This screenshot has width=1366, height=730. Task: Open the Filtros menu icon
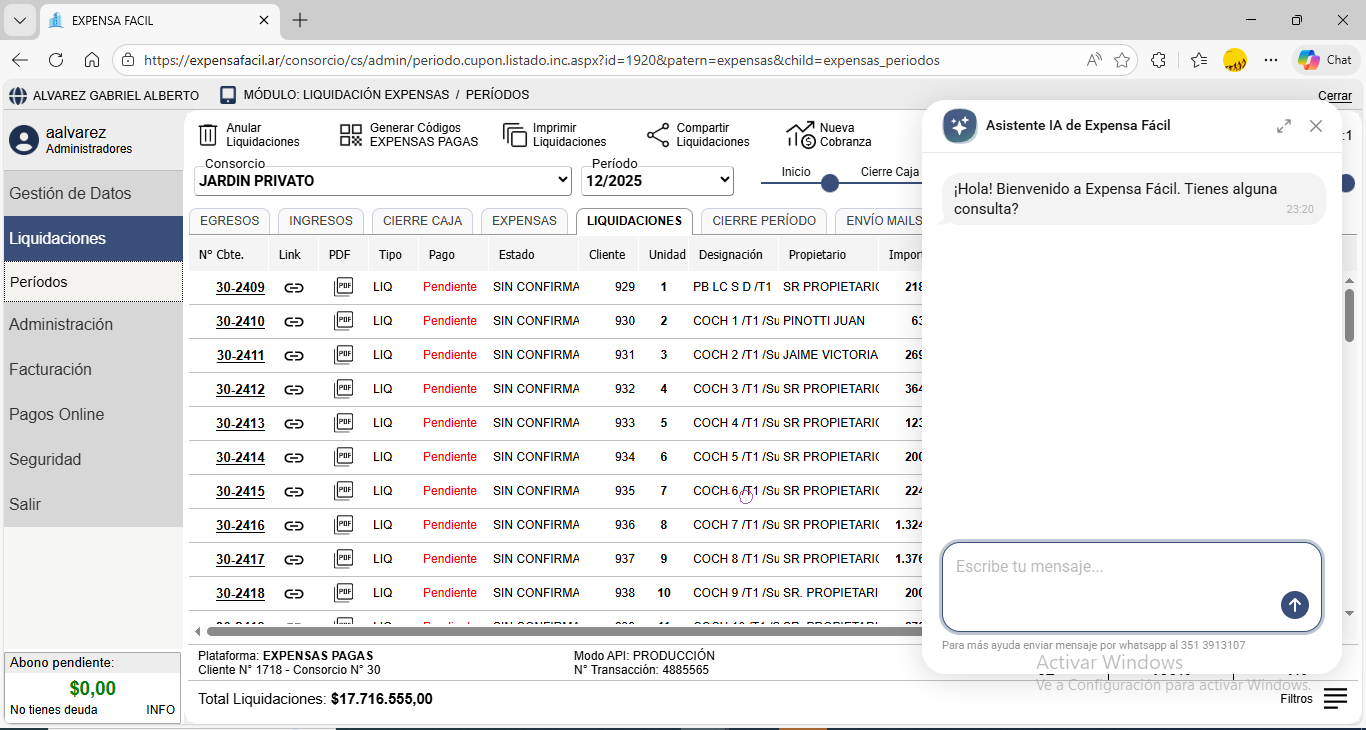[x=1335, y=698]
